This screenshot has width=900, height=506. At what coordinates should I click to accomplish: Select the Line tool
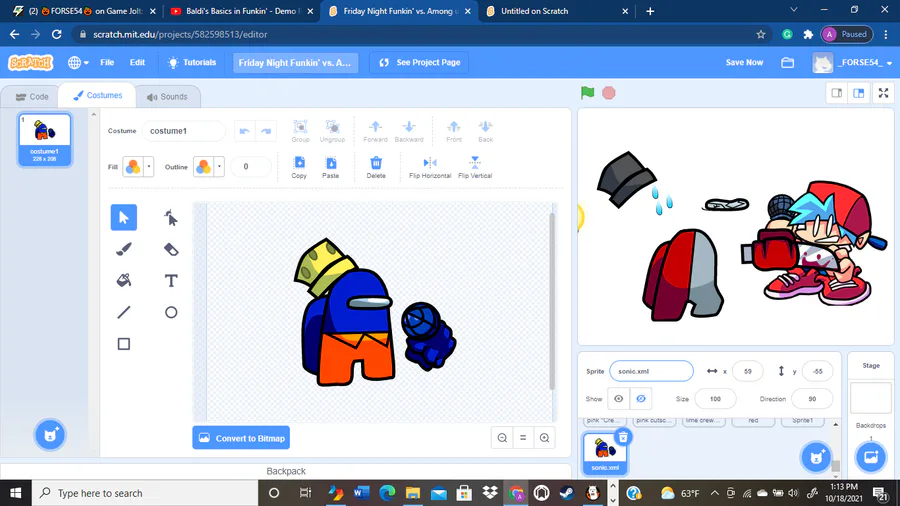pyautogui.click(x=123, y=312)
